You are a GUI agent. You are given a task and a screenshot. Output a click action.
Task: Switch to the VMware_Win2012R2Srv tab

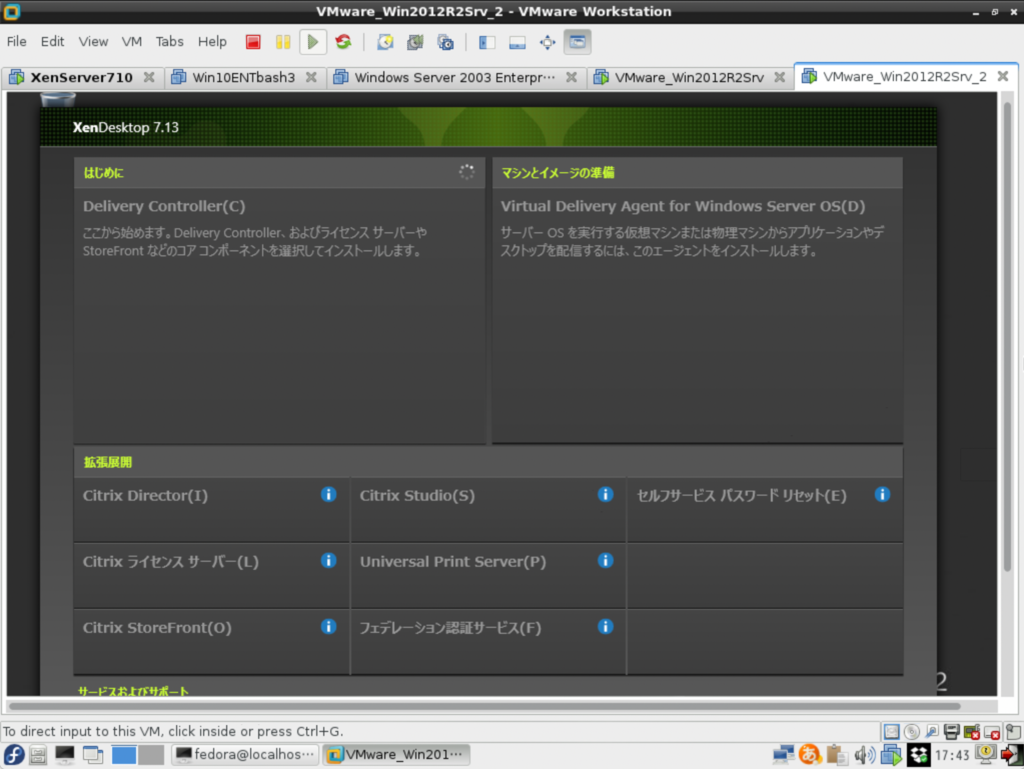pyautogui.click(x=689, y=78)
